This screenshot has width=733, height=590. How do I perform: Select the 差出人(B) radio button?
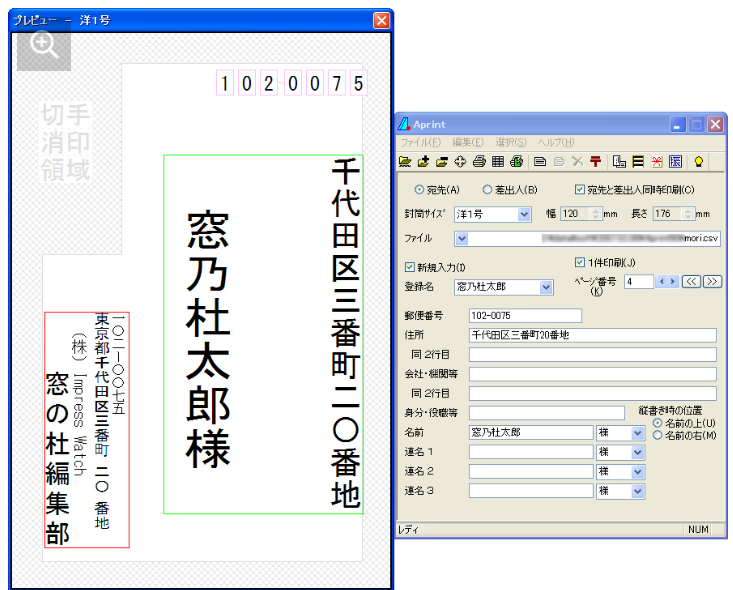[487, 189]
